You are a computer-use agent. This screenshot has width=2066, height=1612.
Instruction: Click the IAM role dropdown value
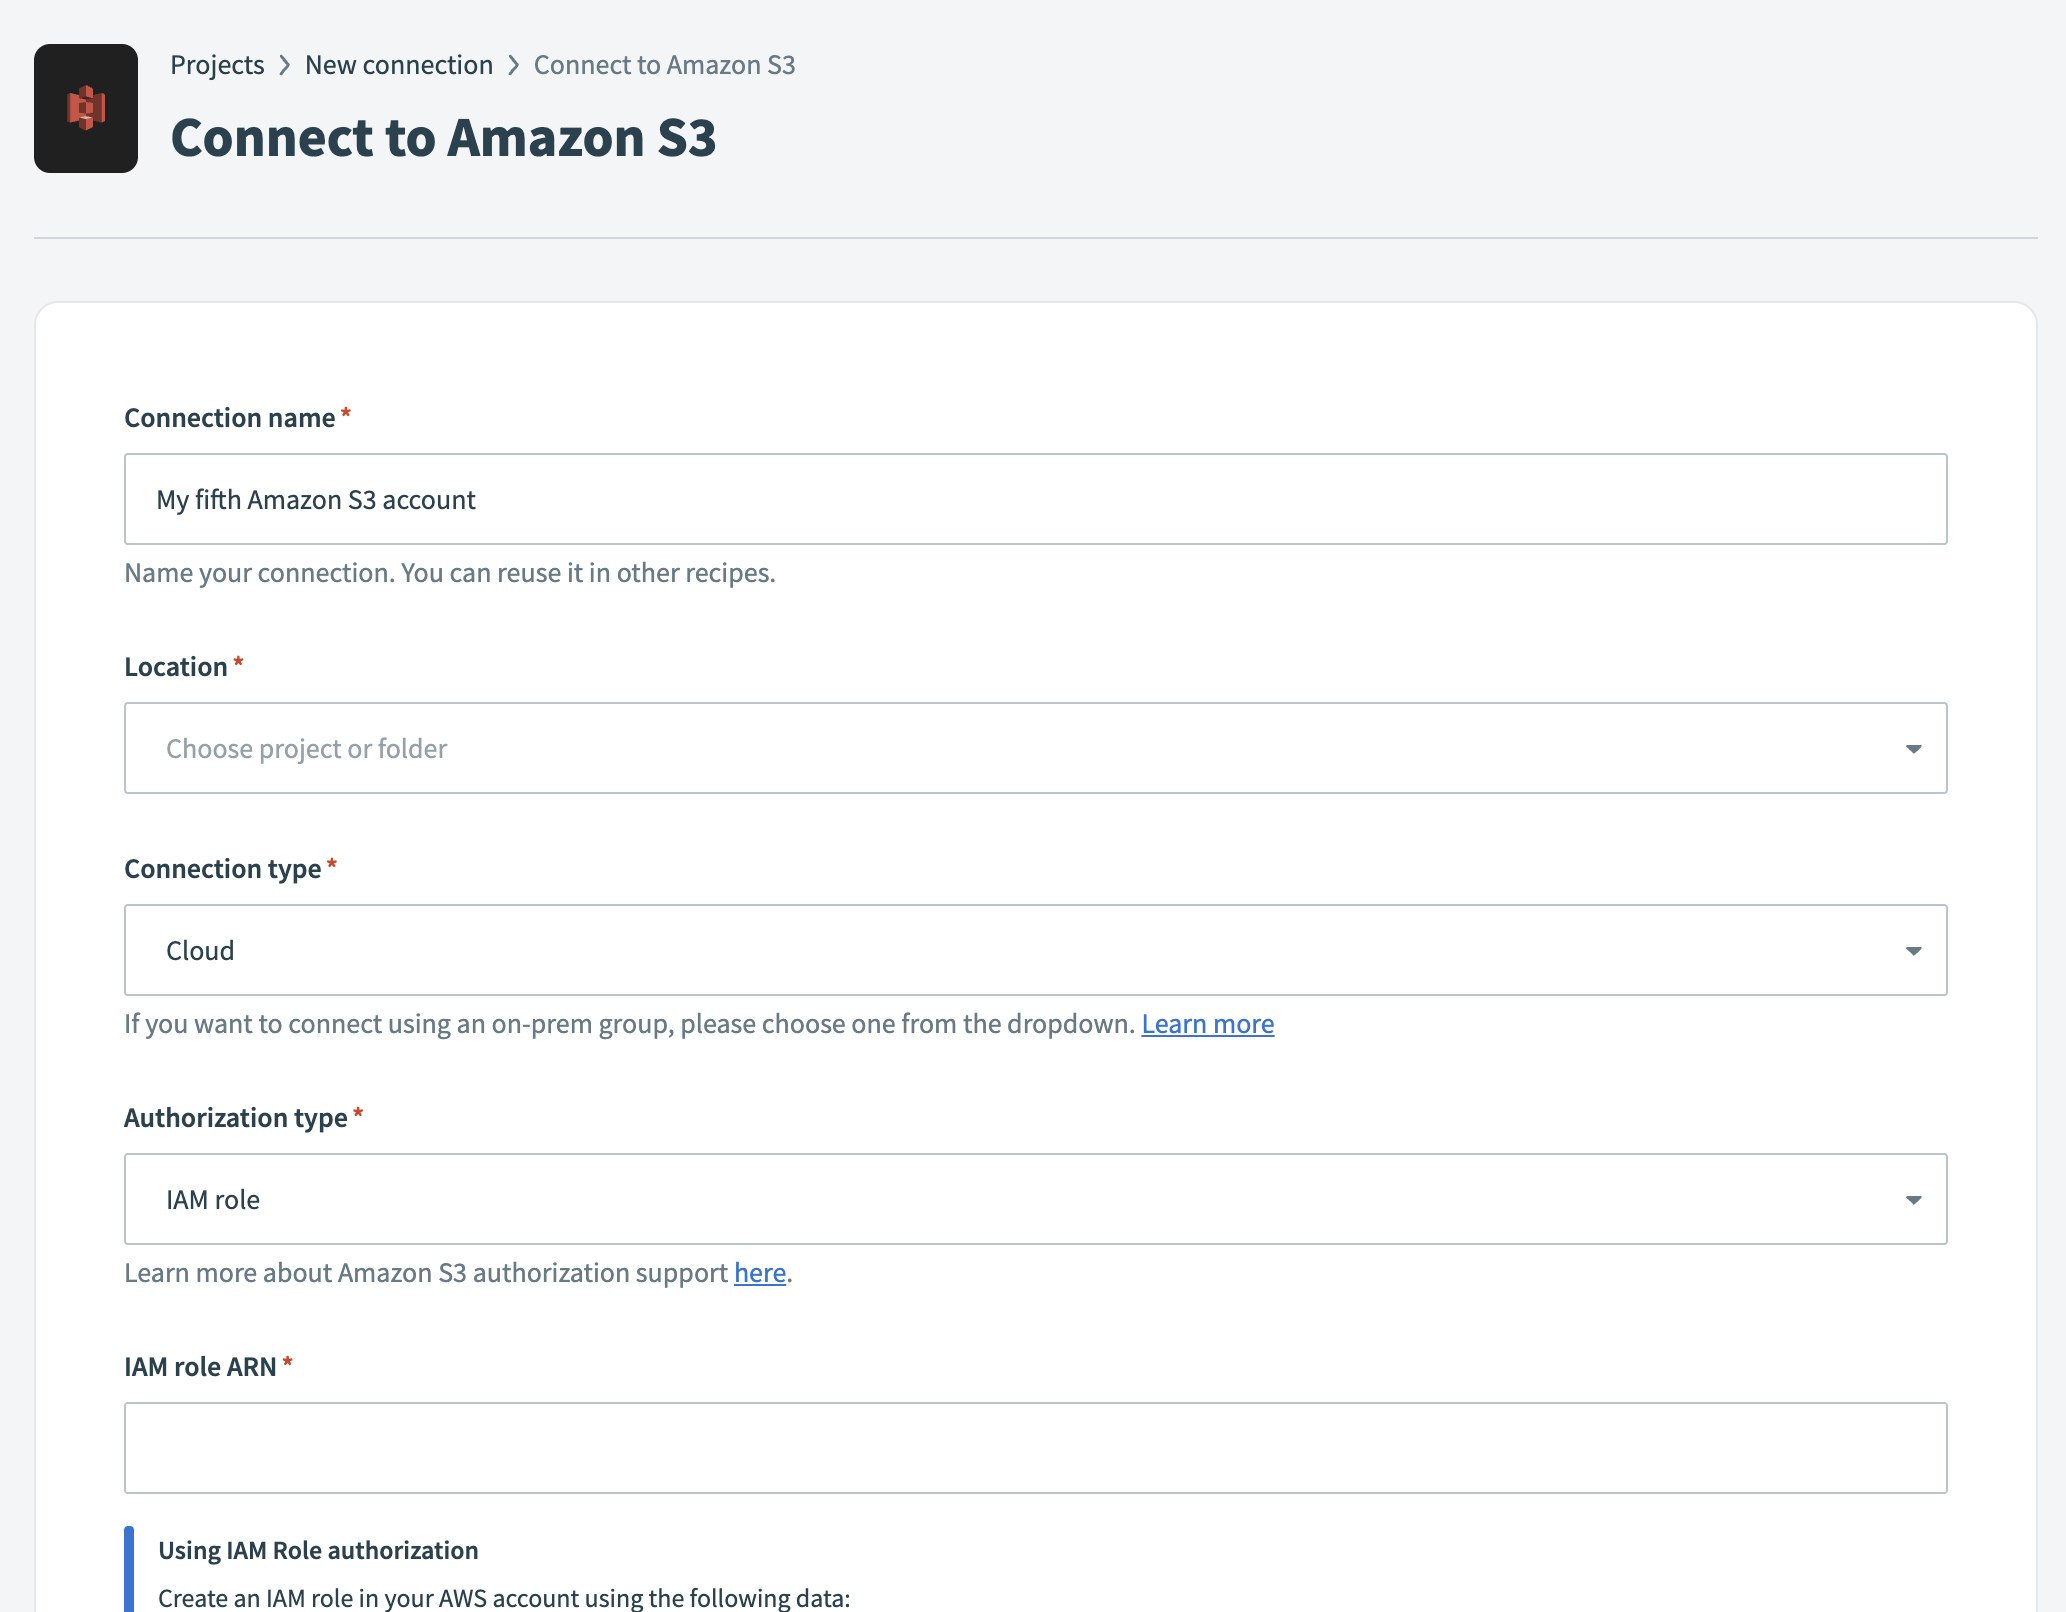pyautogui.click(x=213, y=1199)
